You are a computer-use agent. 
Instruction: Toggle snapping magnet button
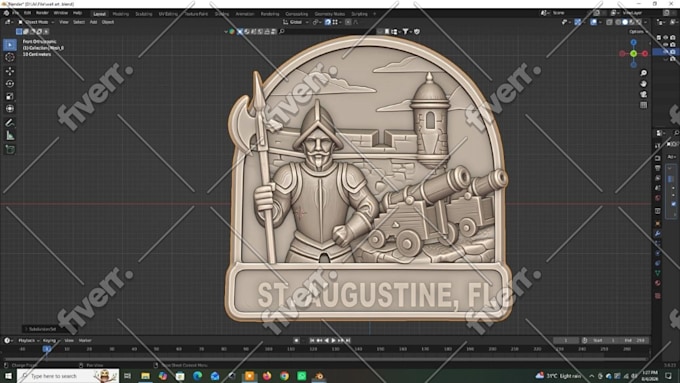click(328, 22)
